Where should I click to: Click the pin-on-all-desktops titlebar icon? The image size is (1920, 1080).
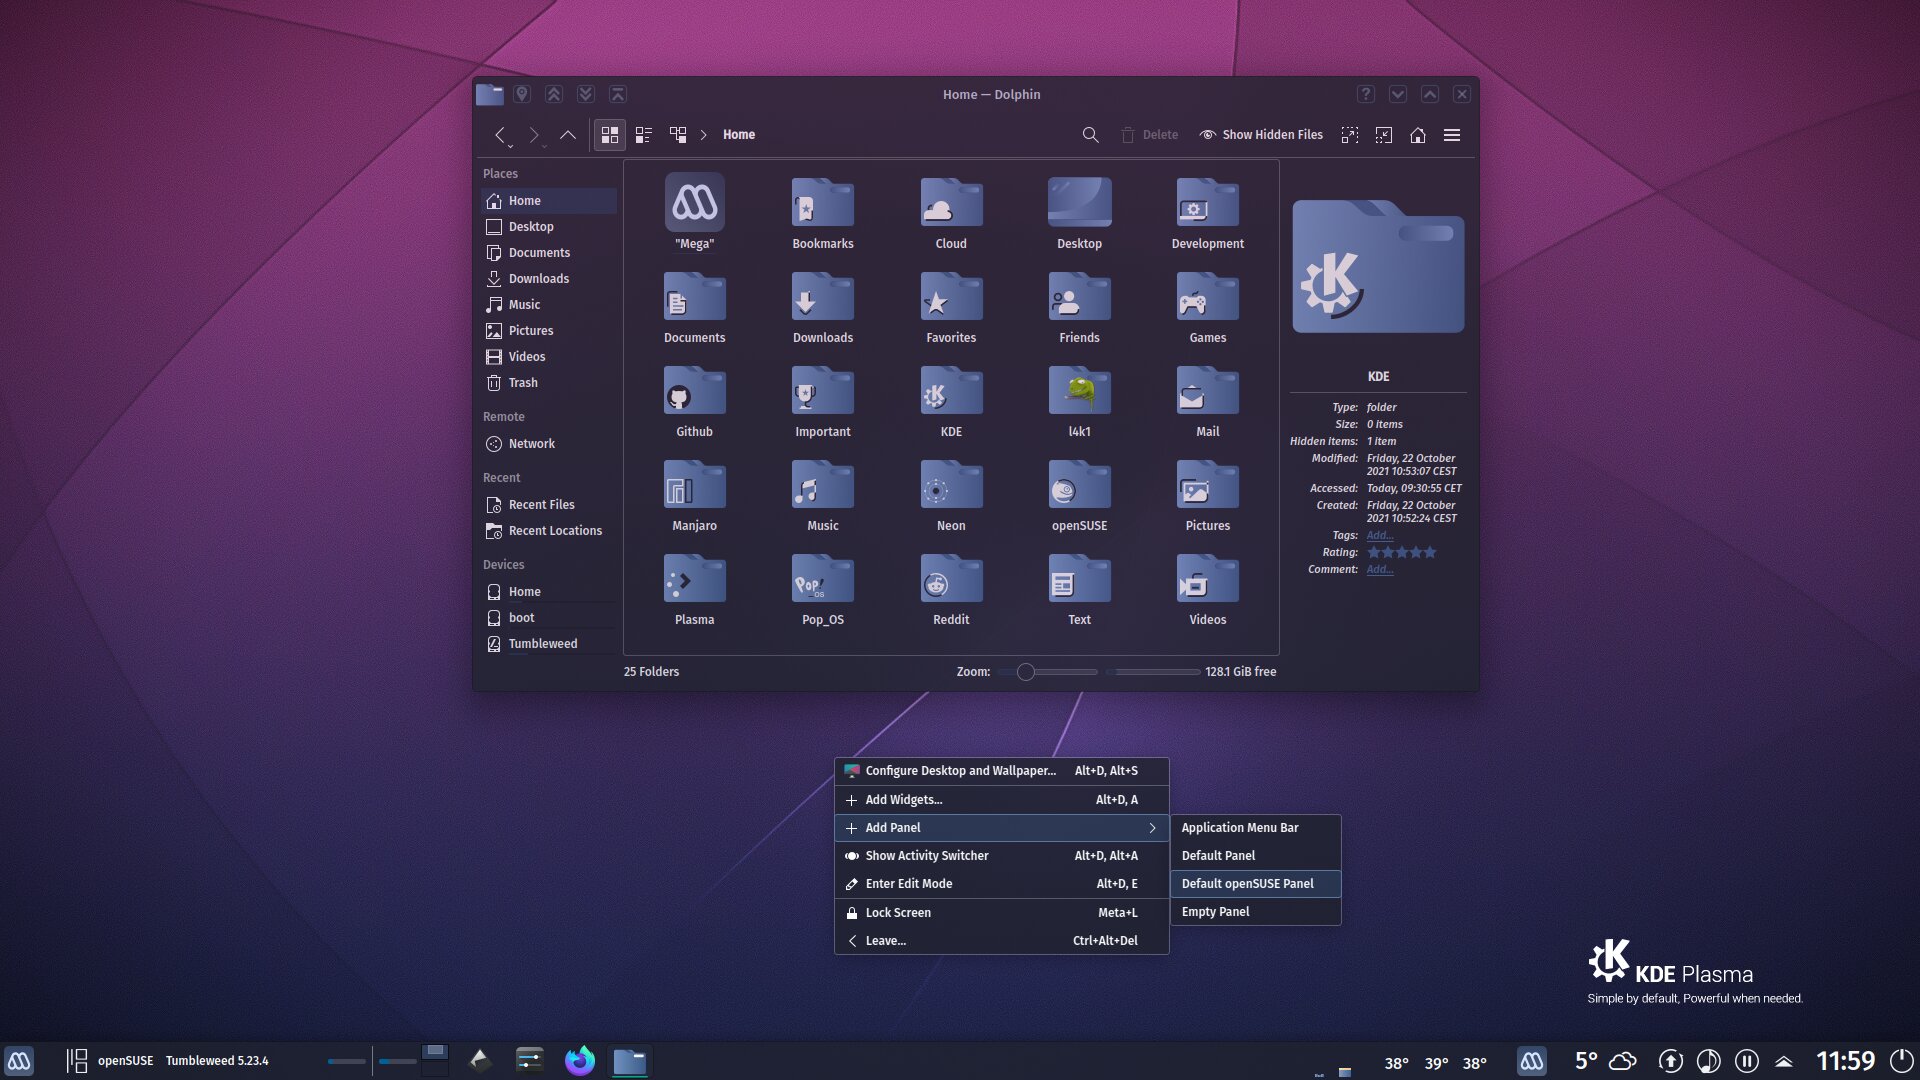coord(522,94)
